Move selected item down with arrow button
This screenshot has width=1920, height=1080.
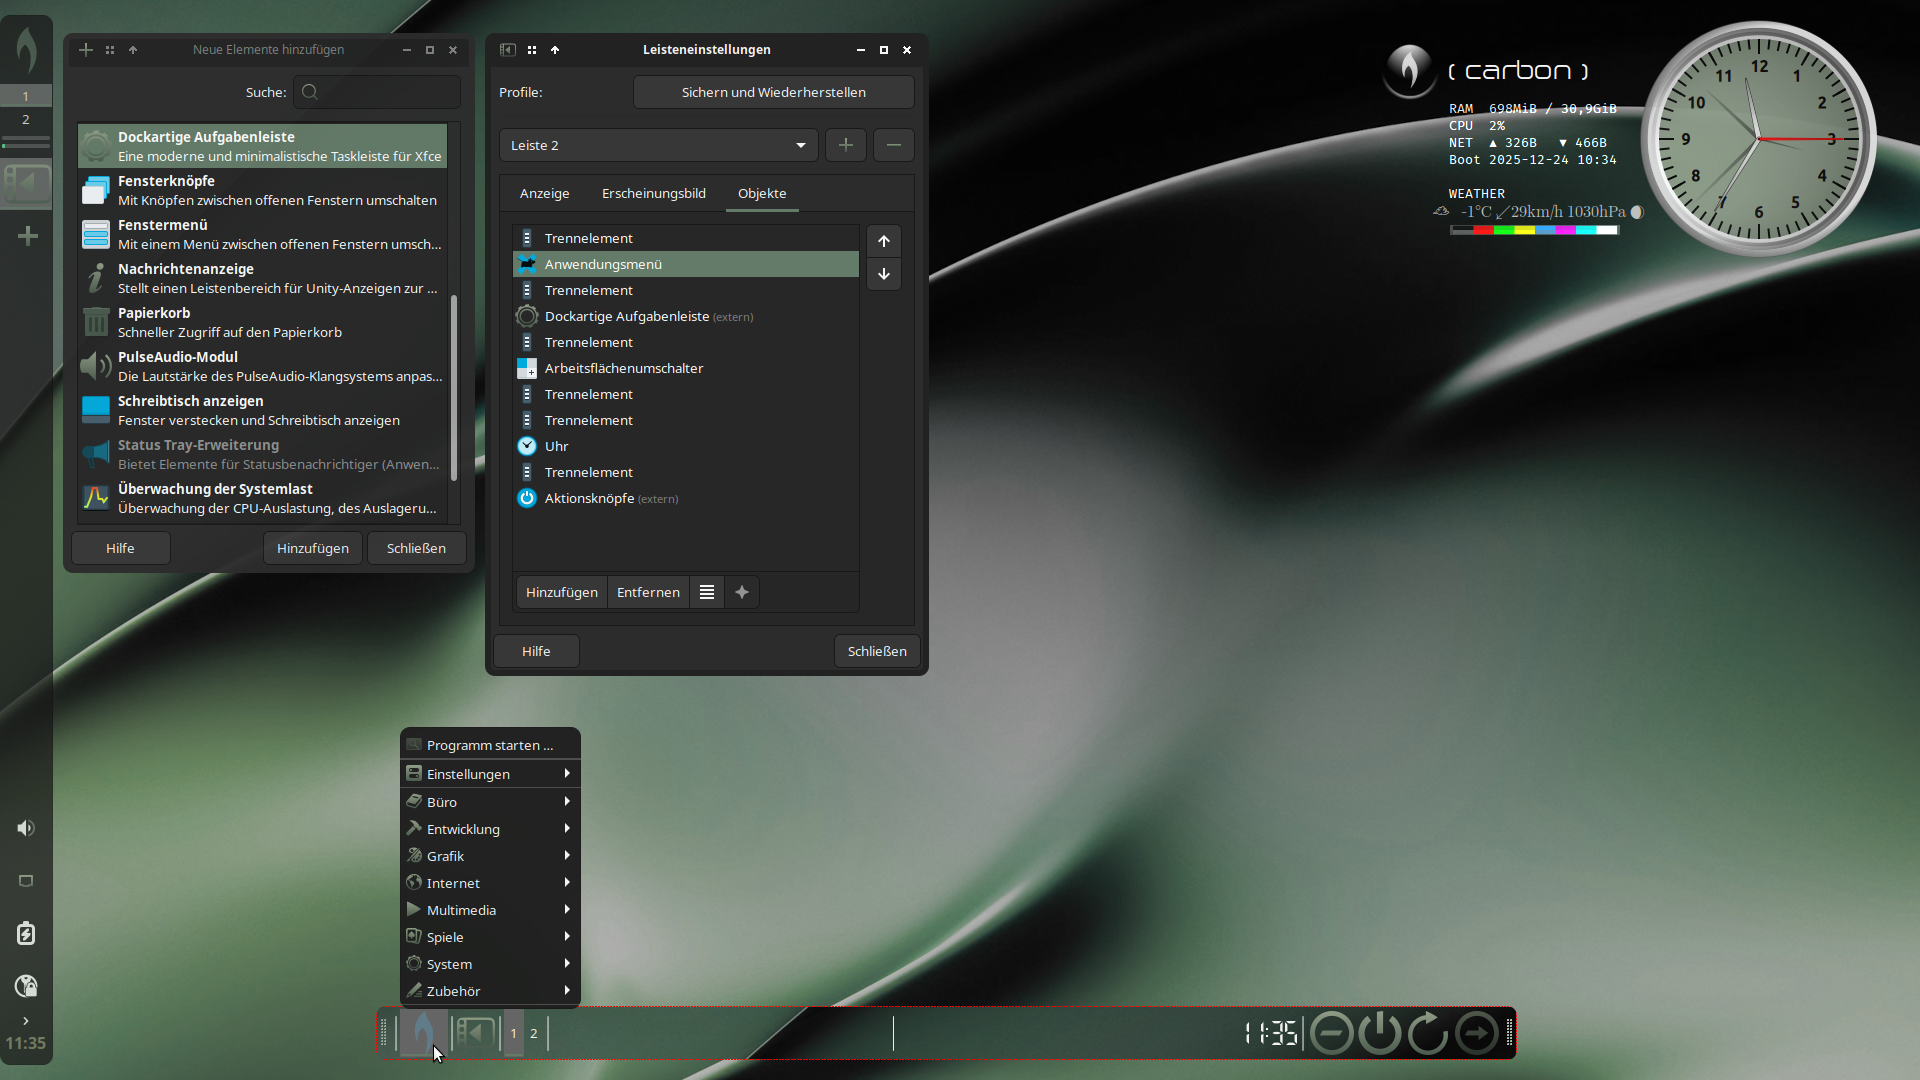tap(884, 274)
